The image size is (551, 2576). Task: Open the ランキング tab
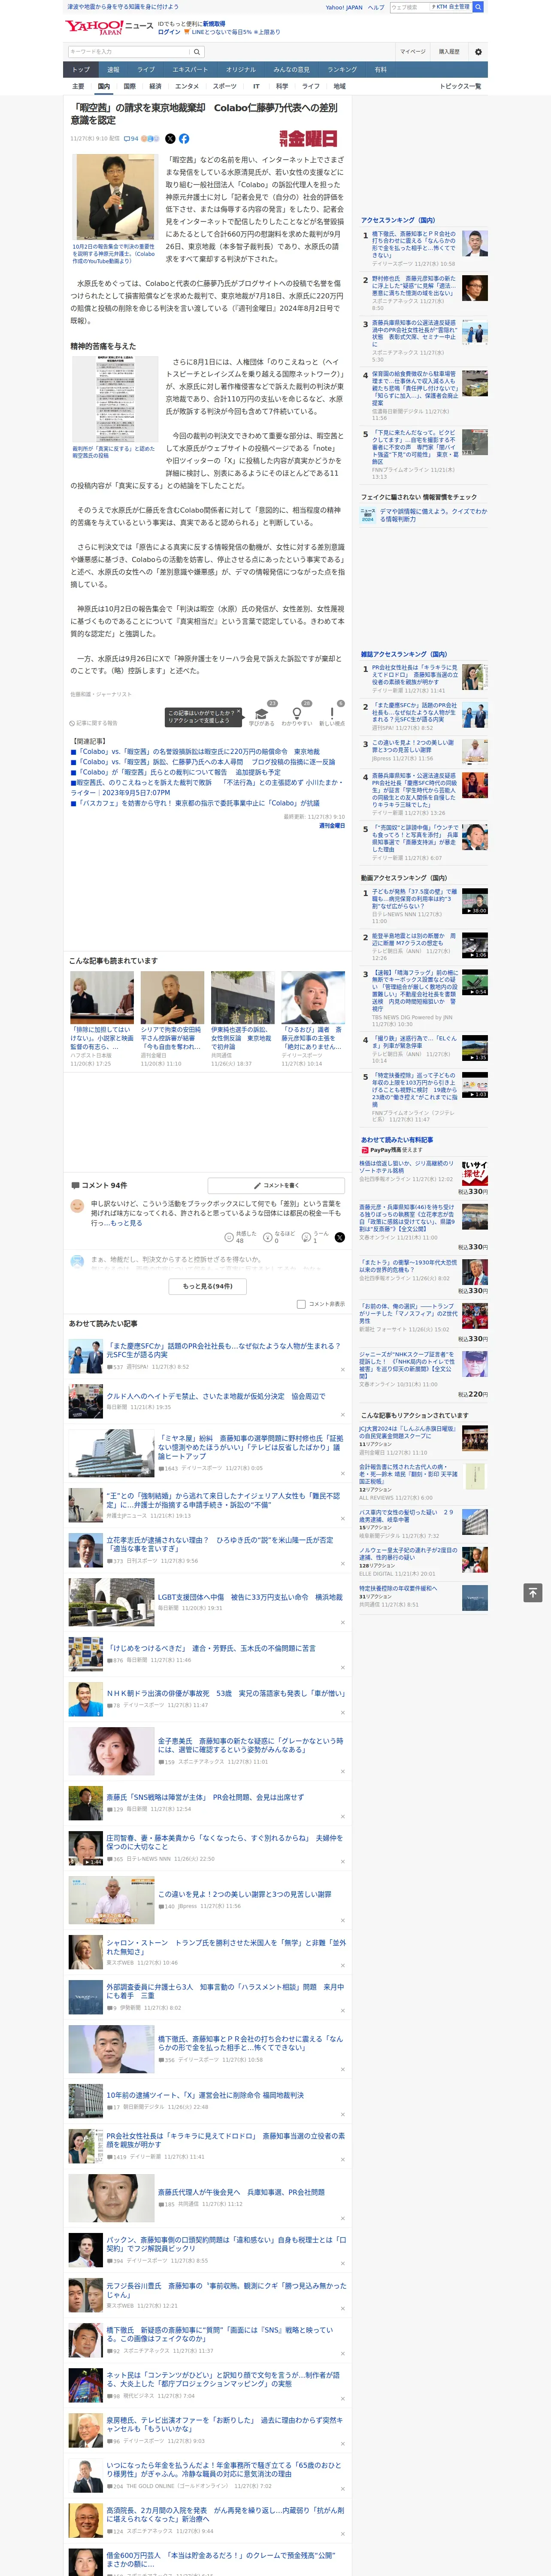pos(342,69)
